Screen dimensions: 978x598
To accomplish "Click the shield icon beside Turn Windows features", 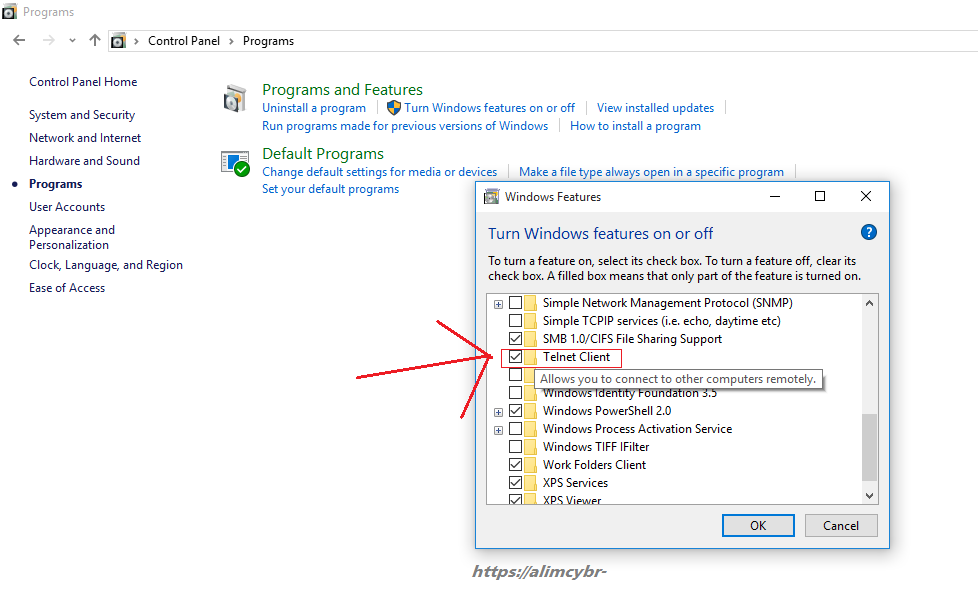I will [x=394, y=108].
